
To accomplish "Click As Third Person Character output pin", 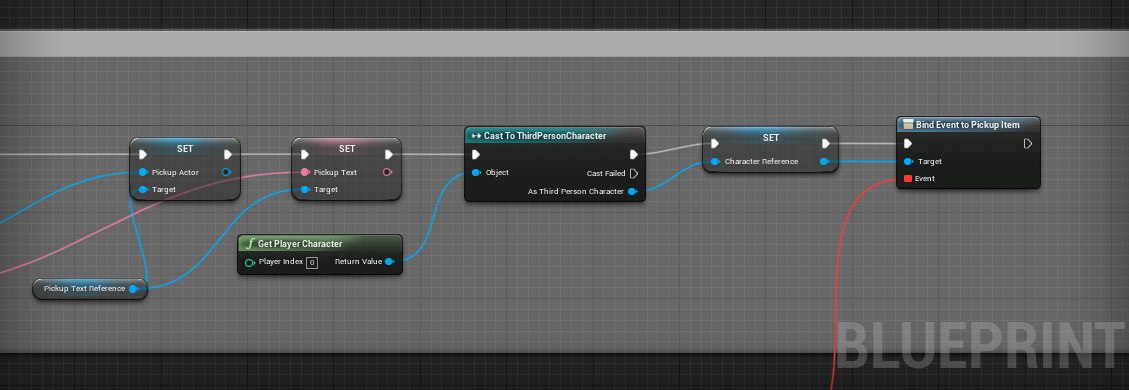I will [632, 191].
